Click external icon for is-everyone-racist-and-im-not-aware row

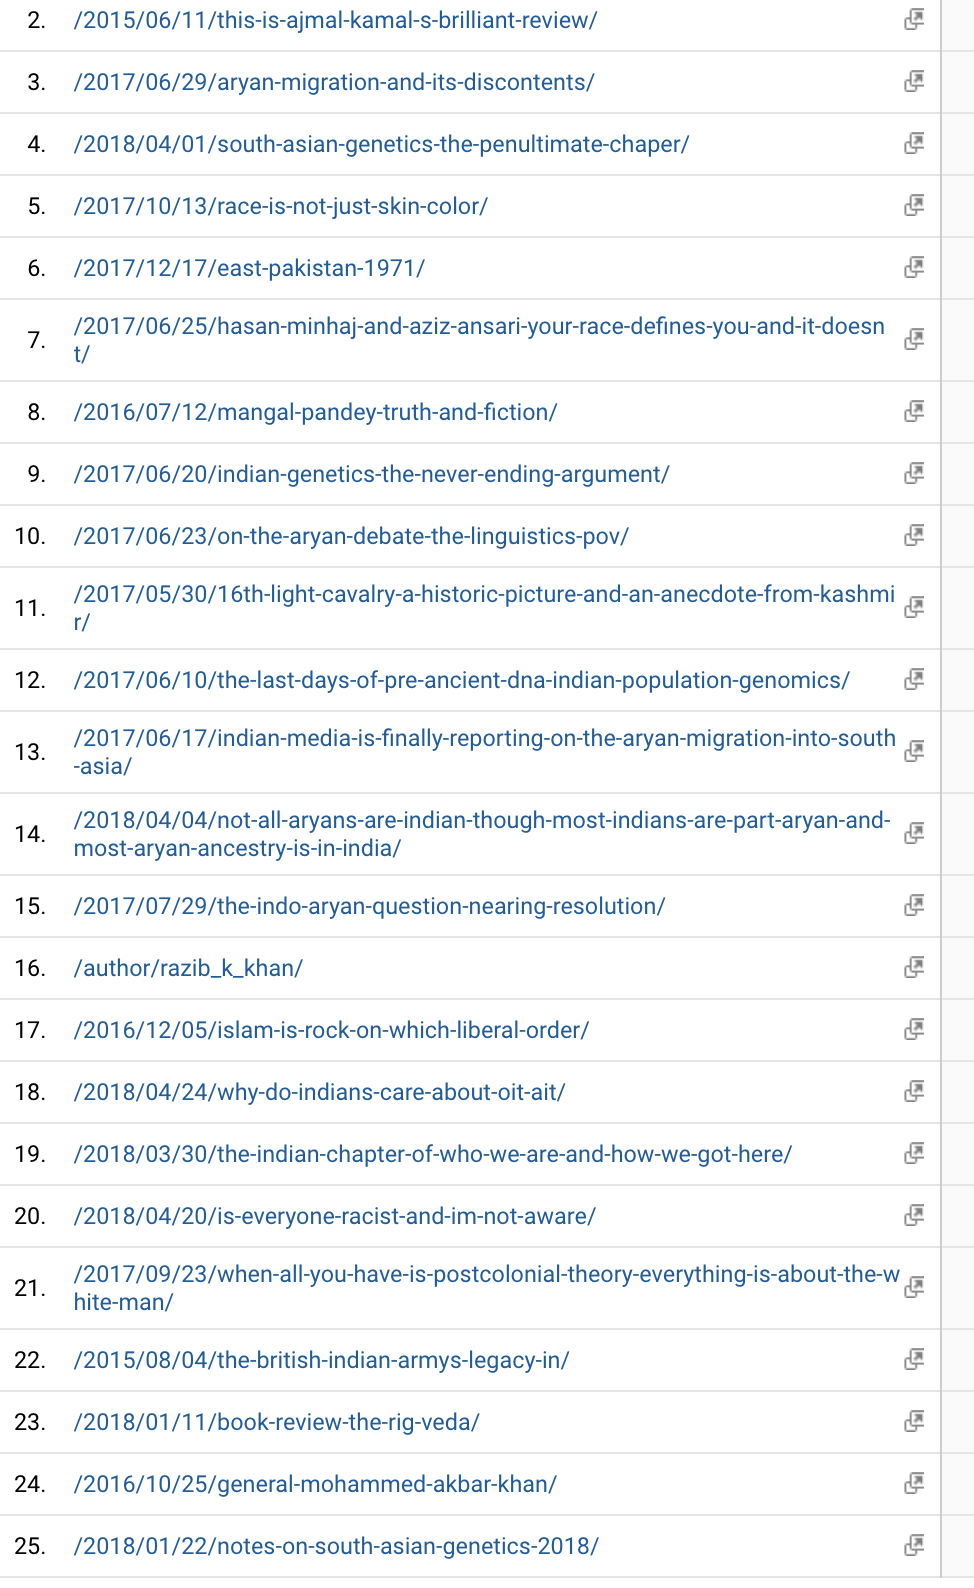click(x=913, y=1216)
